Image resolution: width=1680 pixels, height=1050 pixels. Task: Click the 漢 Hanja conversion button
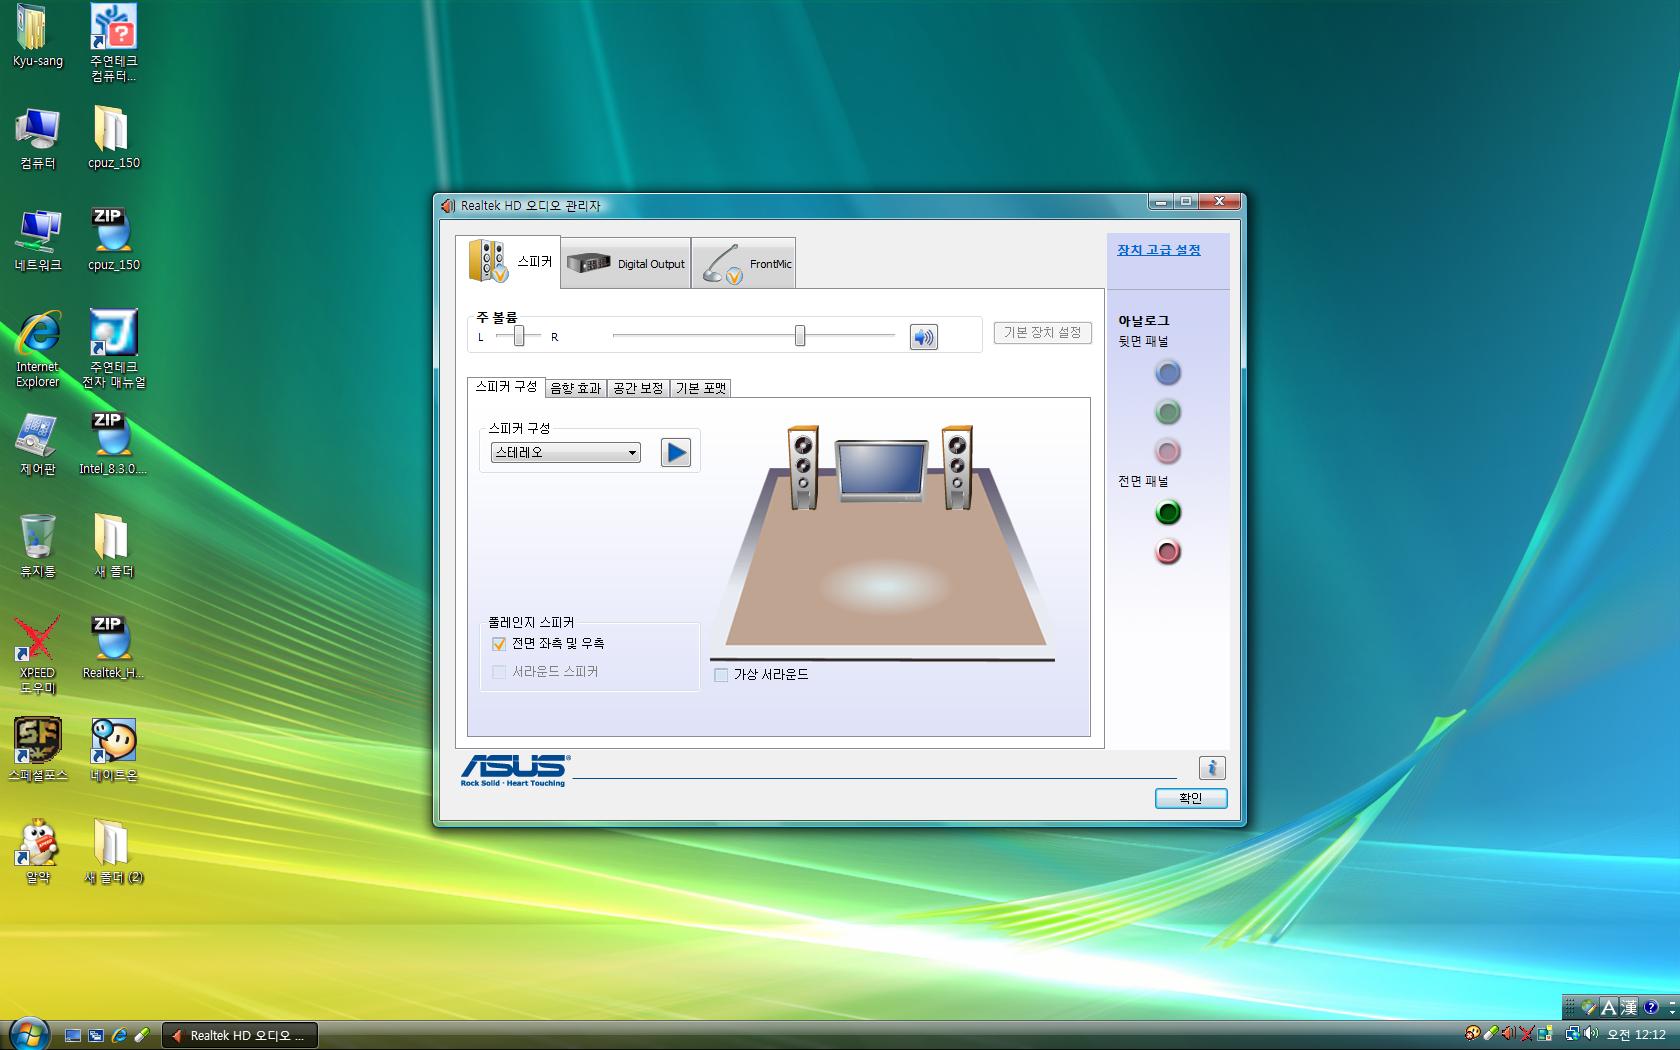[1629, 1007]
